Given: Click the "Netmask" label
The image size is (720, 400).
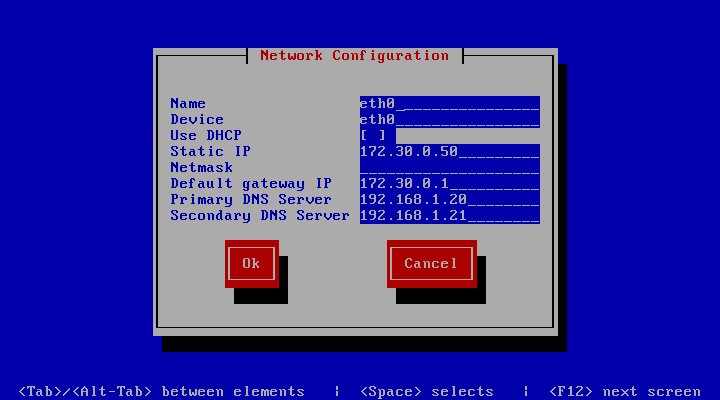Looking at the screenshot, I should tap(202, 168).
